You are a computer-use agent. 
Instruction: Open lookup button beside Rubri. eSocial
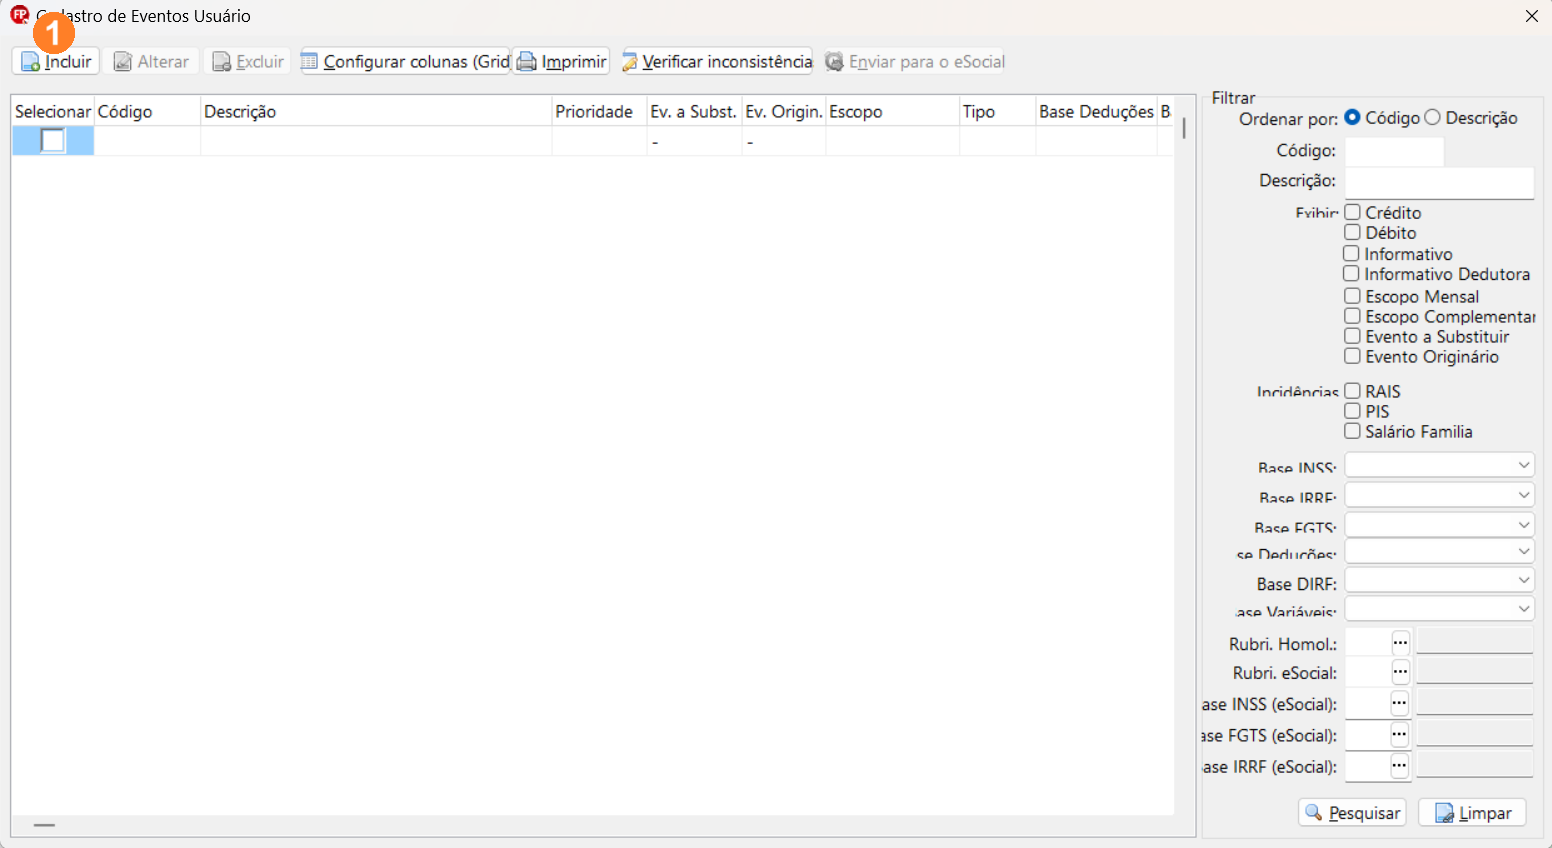(x=1400, y=672)
